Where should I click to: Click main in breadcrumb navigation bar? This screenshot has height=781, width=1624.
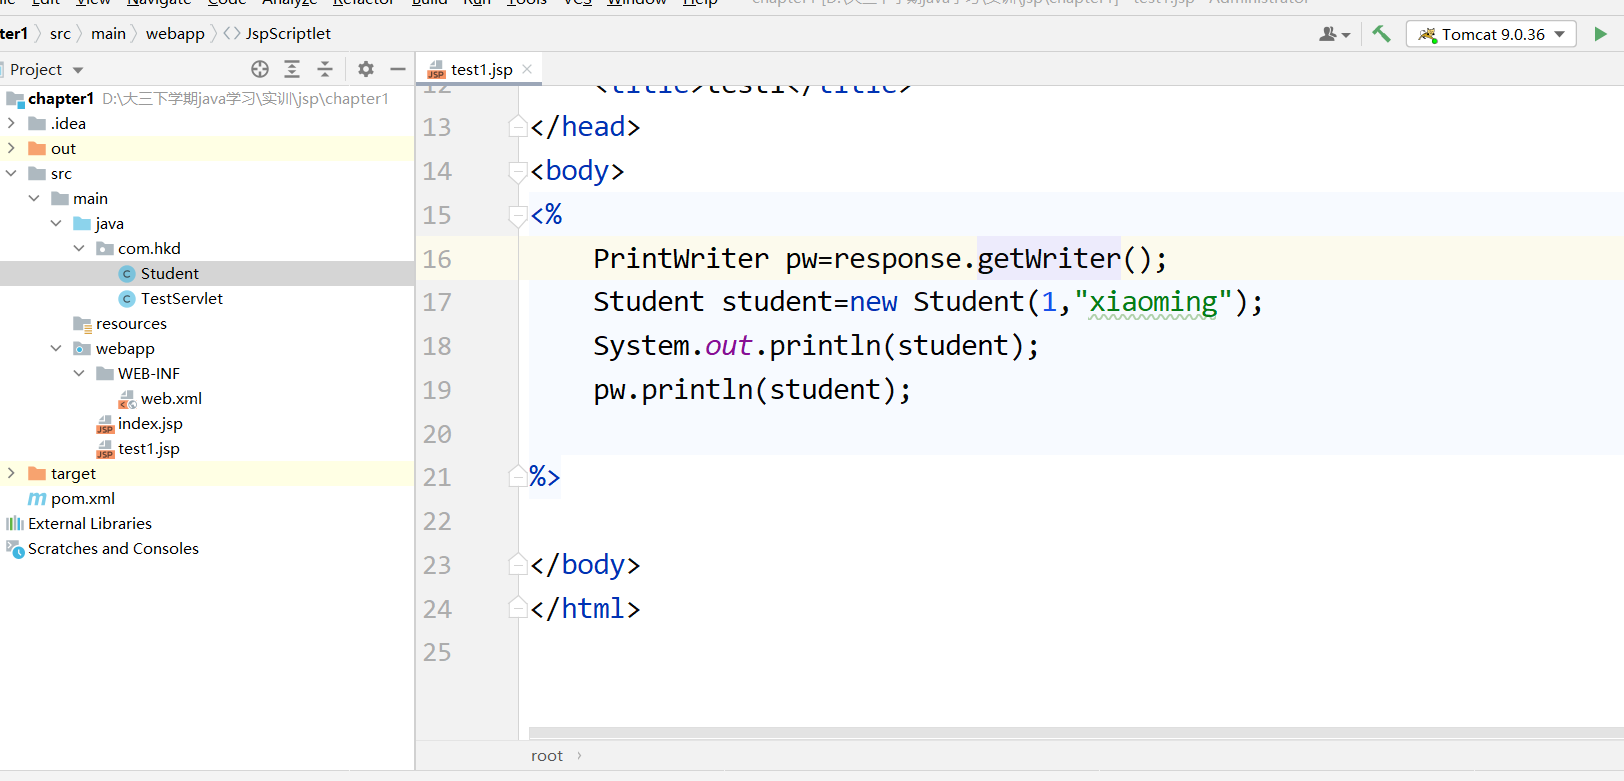coord(108,34)
